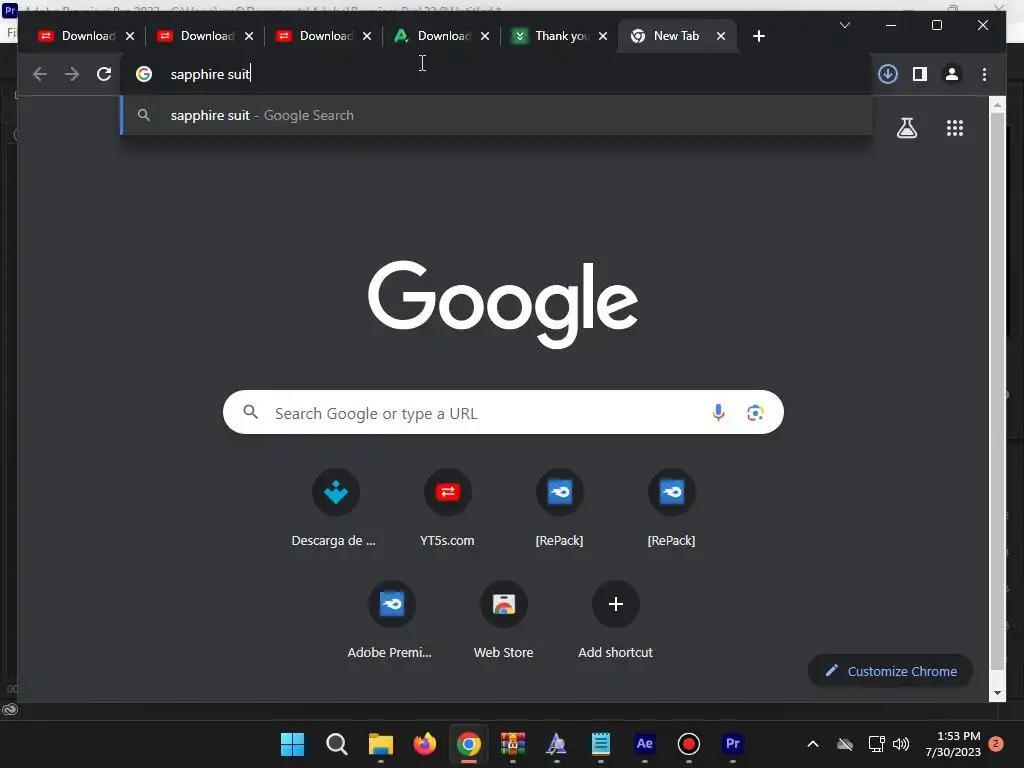This screenshot has height=768, width=1024.
Task: Open File Explorer from the taskbar
Action: (381, 744)
